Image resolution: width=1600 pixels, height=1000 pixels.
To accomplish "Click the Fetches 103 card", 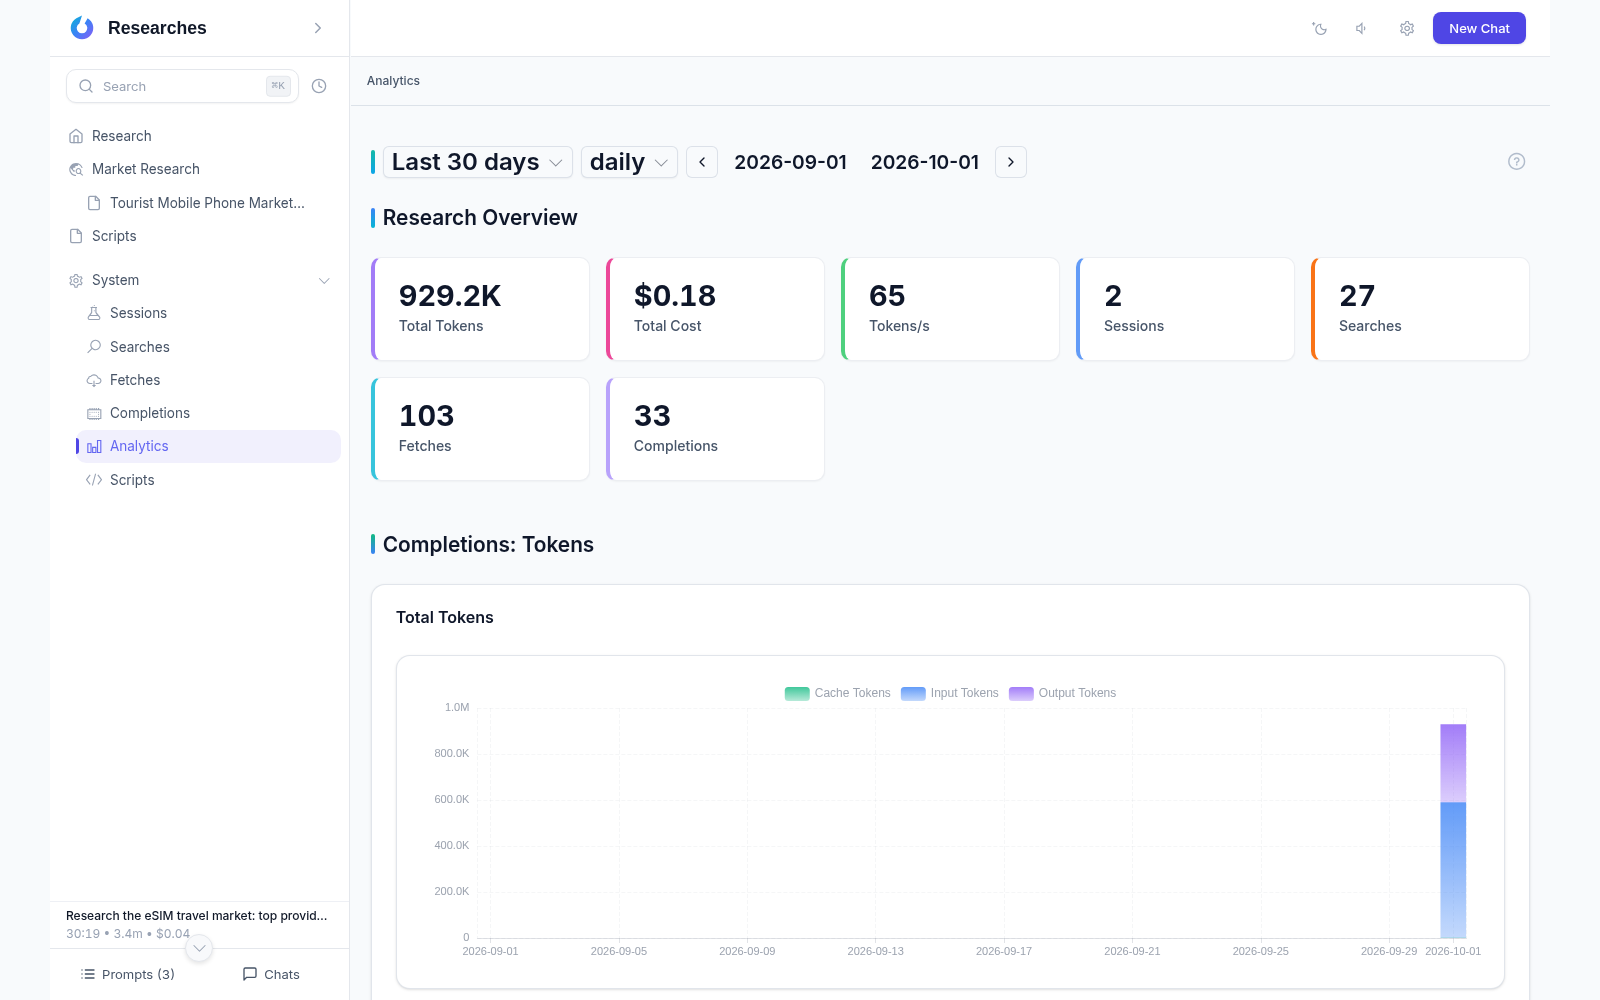I will pyautogui.click(x=480, y=429).
